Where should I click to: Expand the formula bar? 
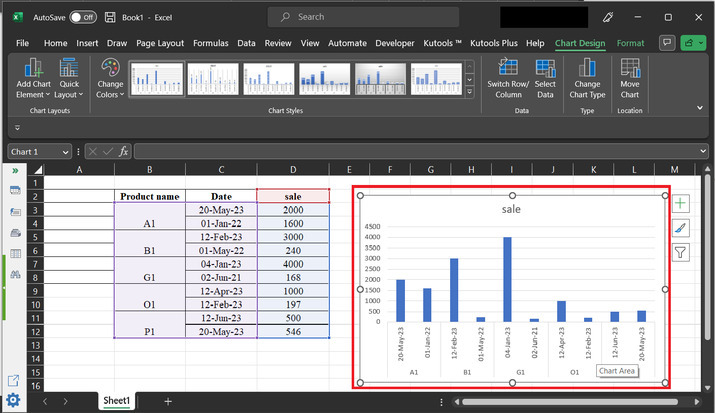pos(703,151)
